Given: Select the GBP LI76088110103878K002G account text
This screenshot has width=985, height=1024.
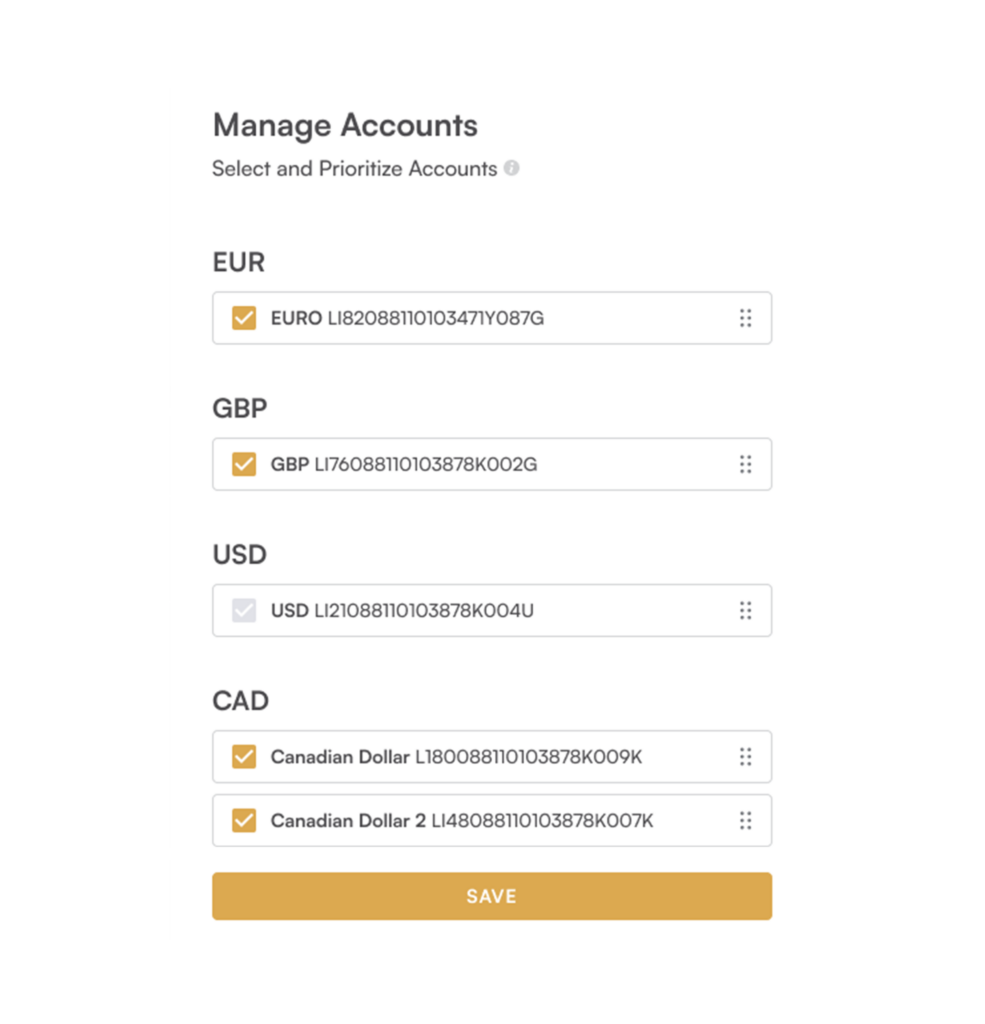Looking at the screenshot, I should [404, 464].
